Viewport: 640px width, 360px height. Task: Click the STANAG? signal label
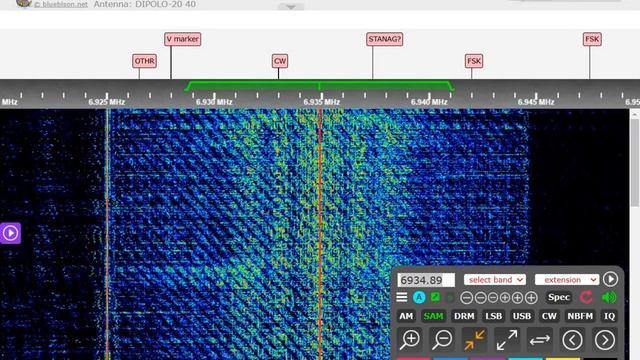(384, 39)
